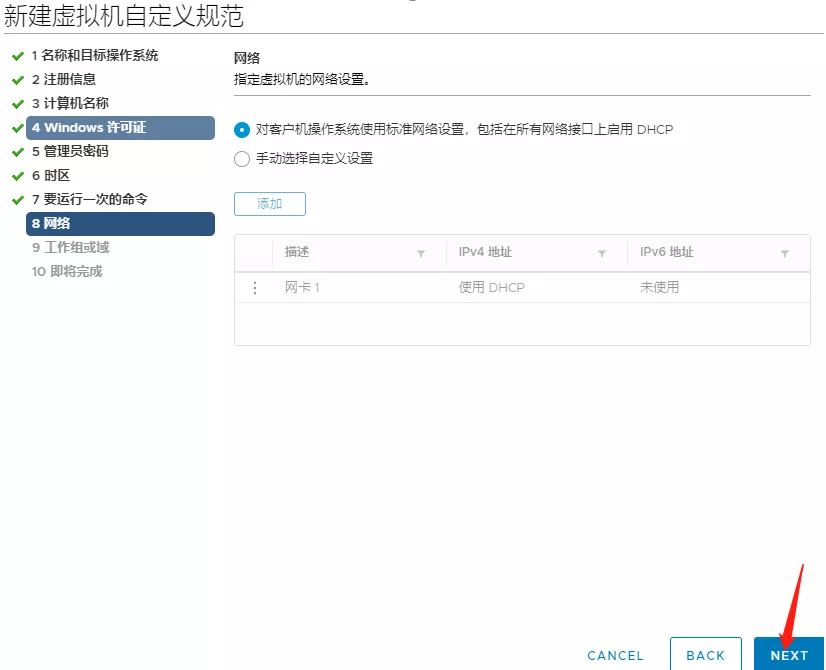Viewport: 826px width, 670px height.
Task: Click CANCEL to close the wizard
Action: [615, 655]
